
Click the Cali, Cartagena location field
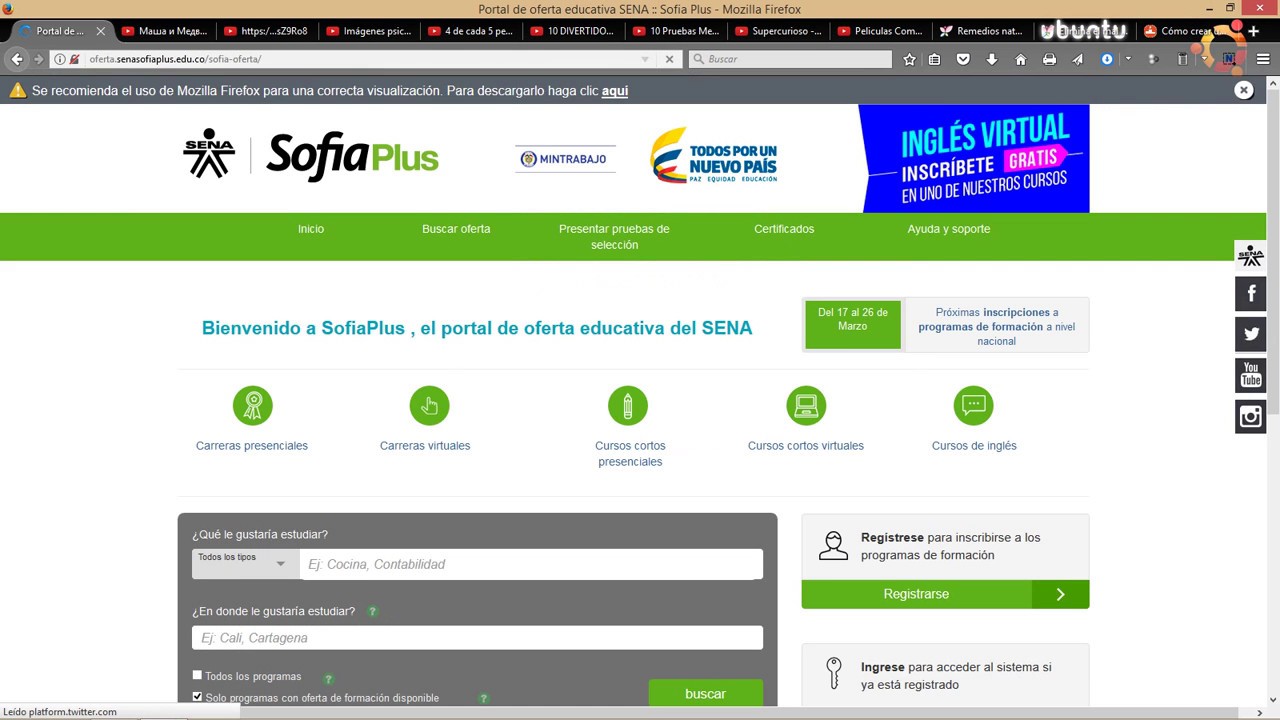[477, 638]
